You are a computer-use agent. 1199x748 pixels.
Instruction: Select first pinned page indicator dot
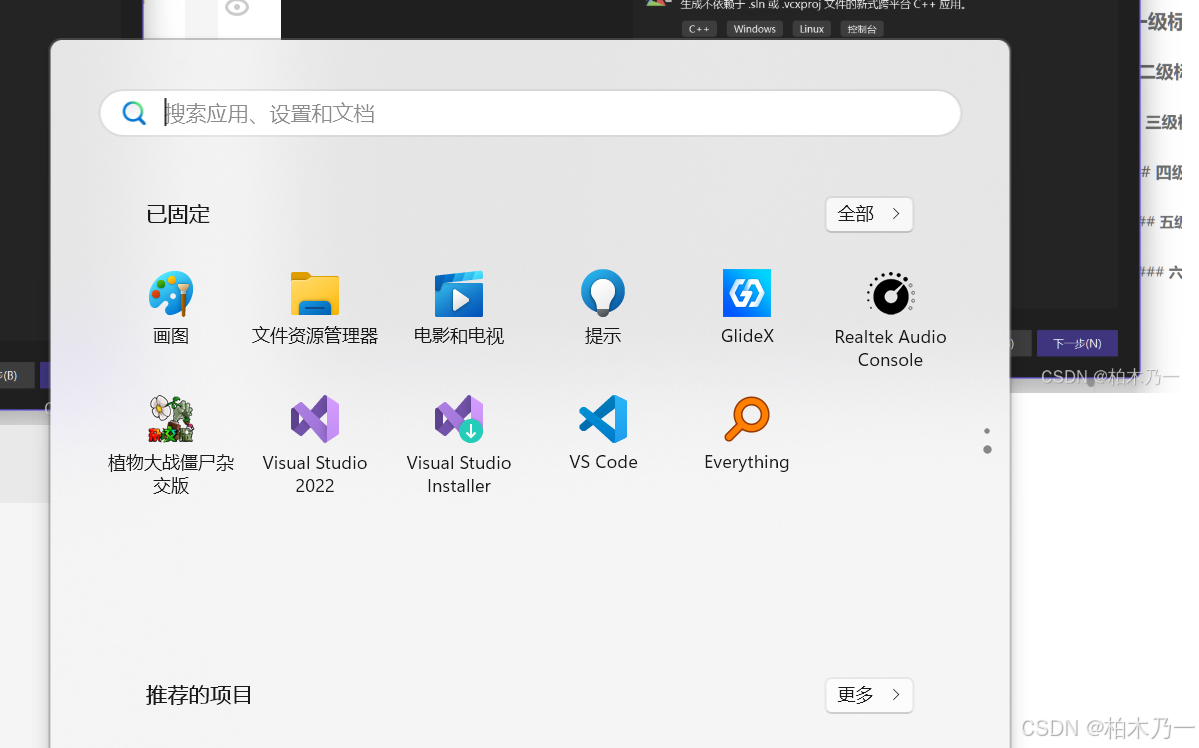pos(987,431)
